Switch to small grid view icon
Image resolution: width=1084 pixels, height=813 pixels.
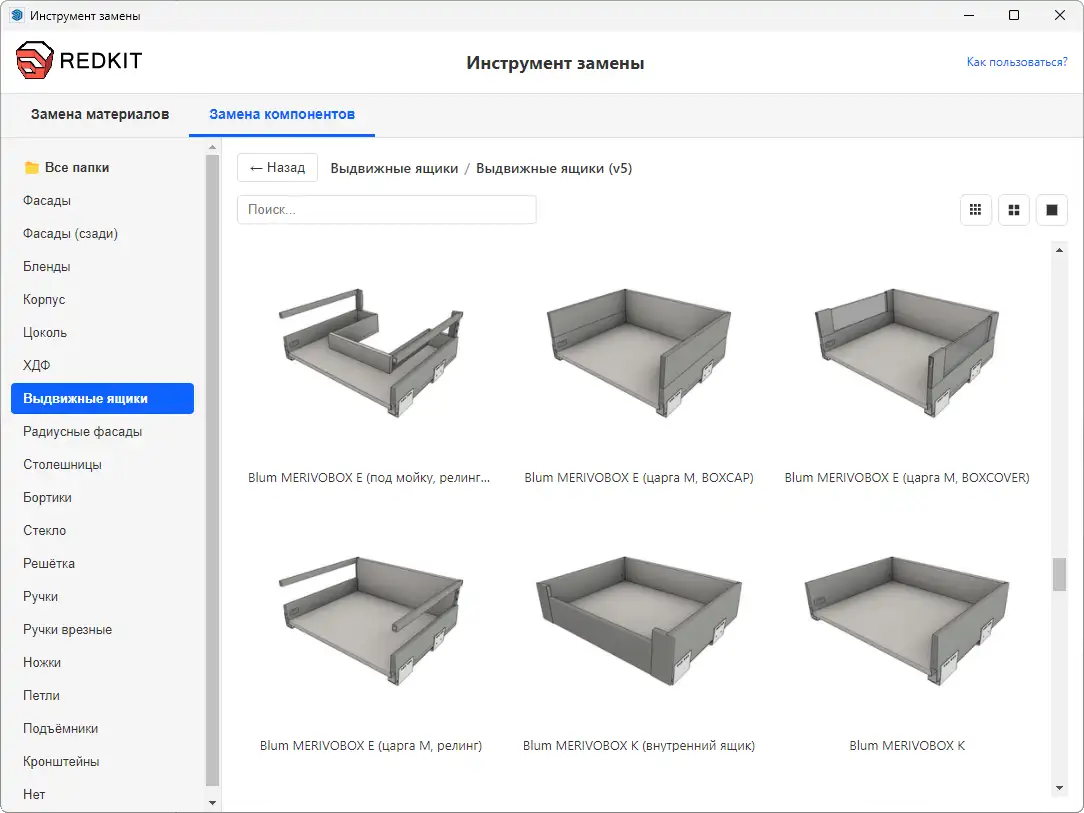click(975, 209)
